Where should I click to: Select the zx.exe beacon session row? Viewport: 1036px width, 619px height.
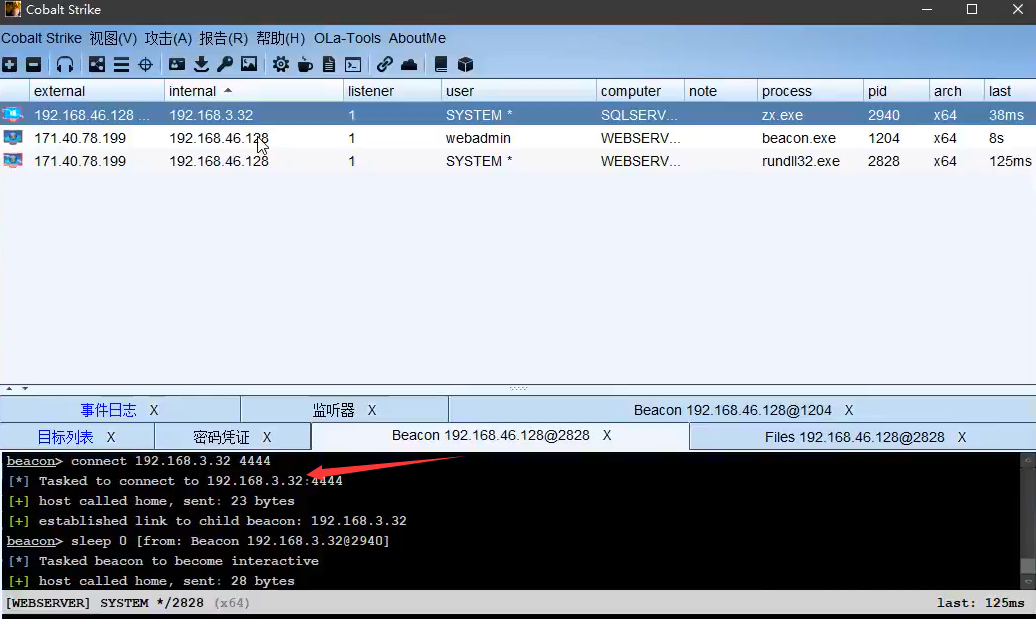tap(500, 115)
